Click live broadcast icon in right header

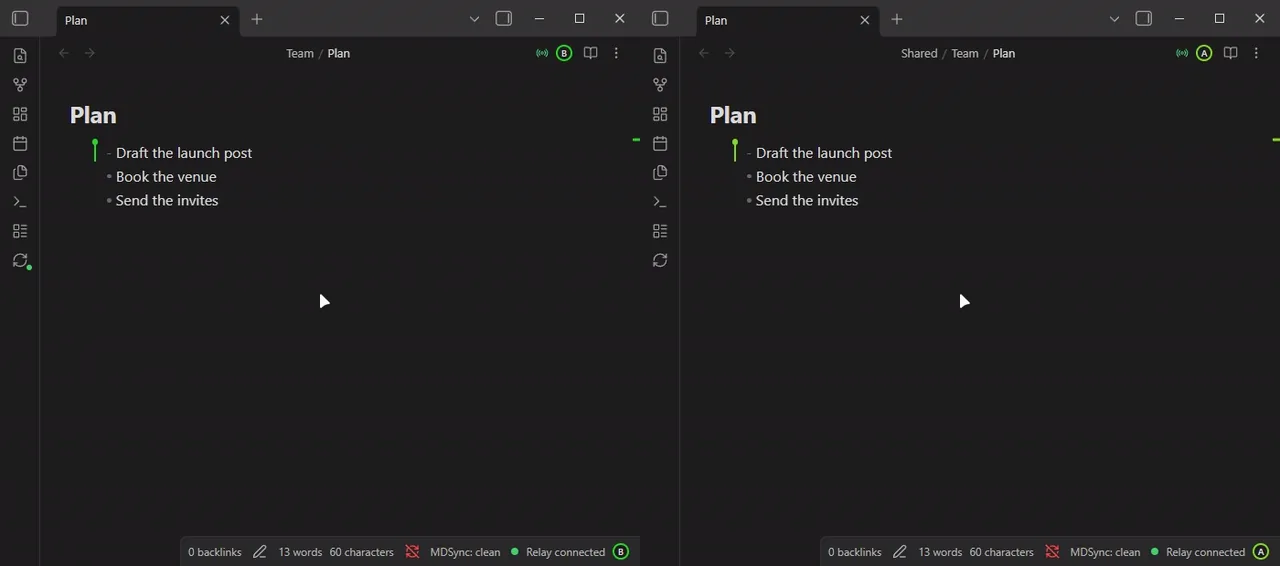pos(1182,53)
